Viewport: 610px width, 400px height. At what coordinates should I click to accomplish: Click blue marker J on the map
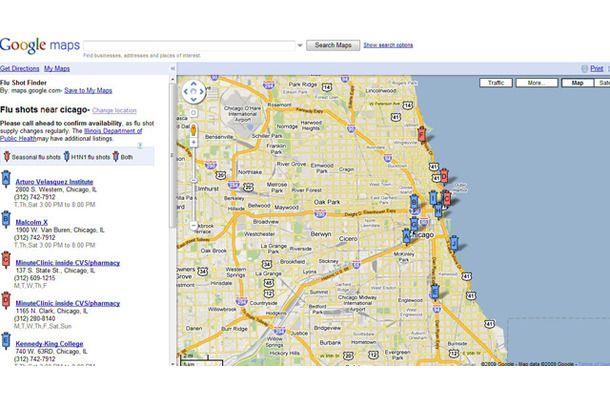click(453, 244)
